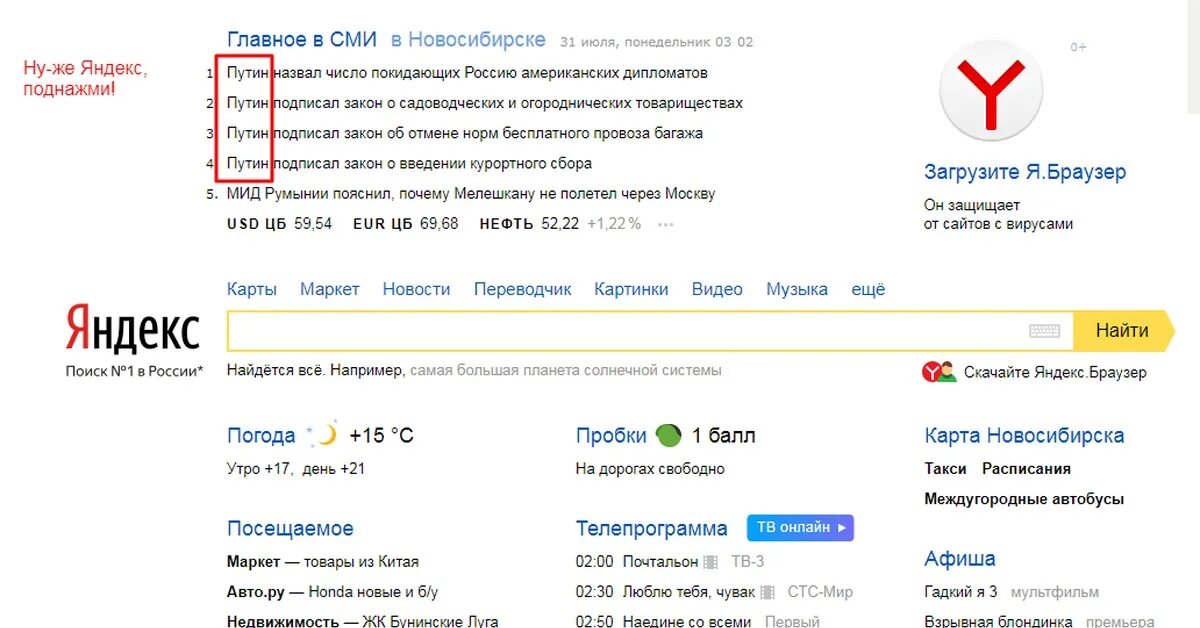
Task: Open the ещё services menu
Action: pyautogui.click(x=868, y=289)
